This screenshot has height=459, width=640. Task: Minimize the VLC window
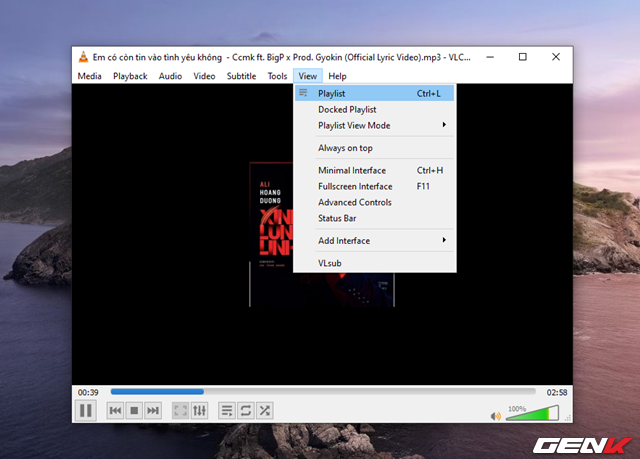(x=490, y=57)
